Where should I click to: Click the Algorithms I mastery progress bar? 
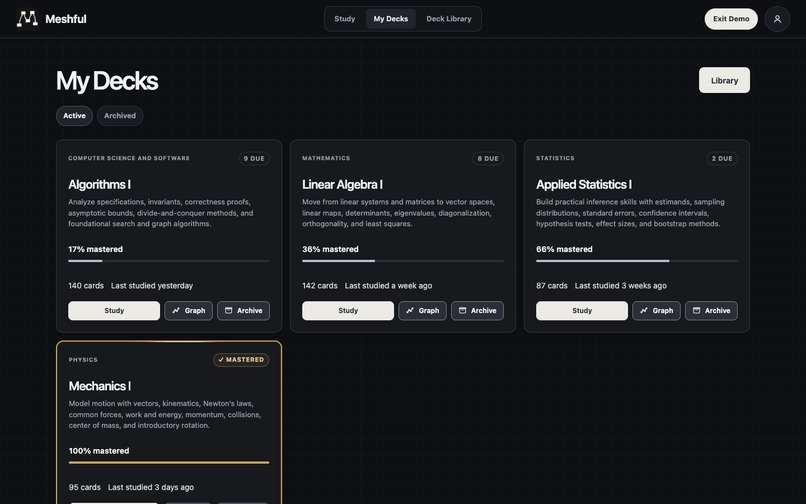pyautogui.click(x=169, y=261)
